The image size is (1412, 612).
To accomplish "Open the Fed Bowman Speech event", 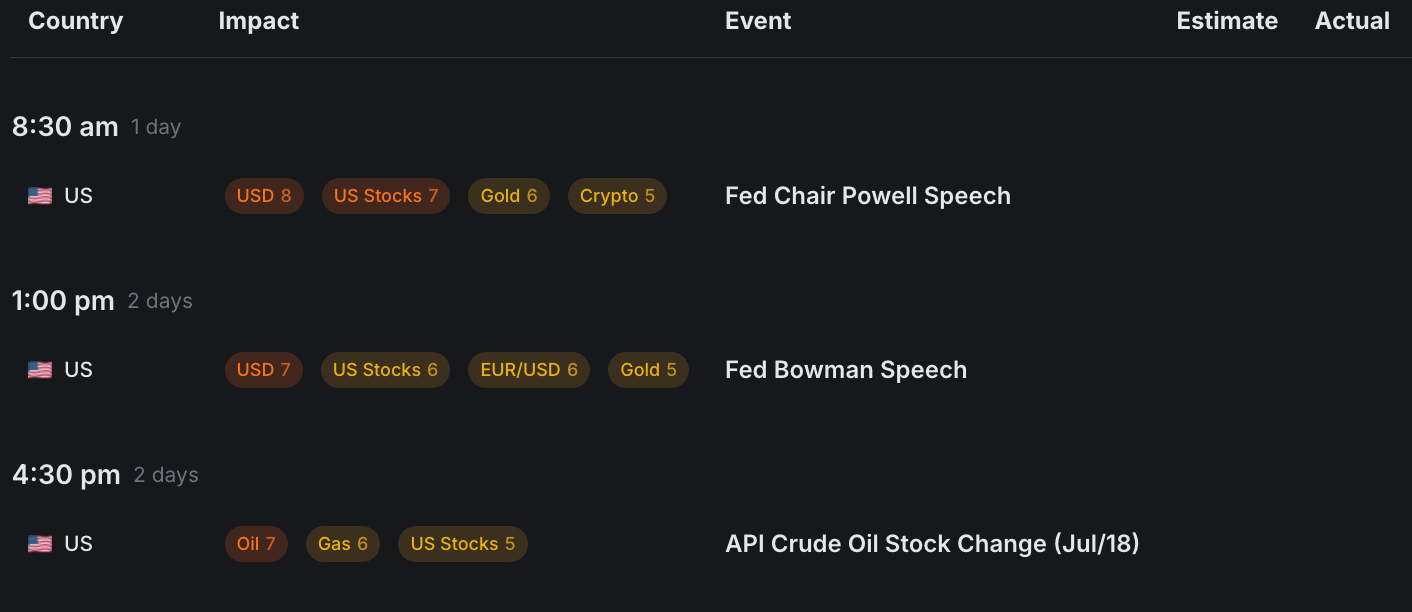I will [845, 370].
